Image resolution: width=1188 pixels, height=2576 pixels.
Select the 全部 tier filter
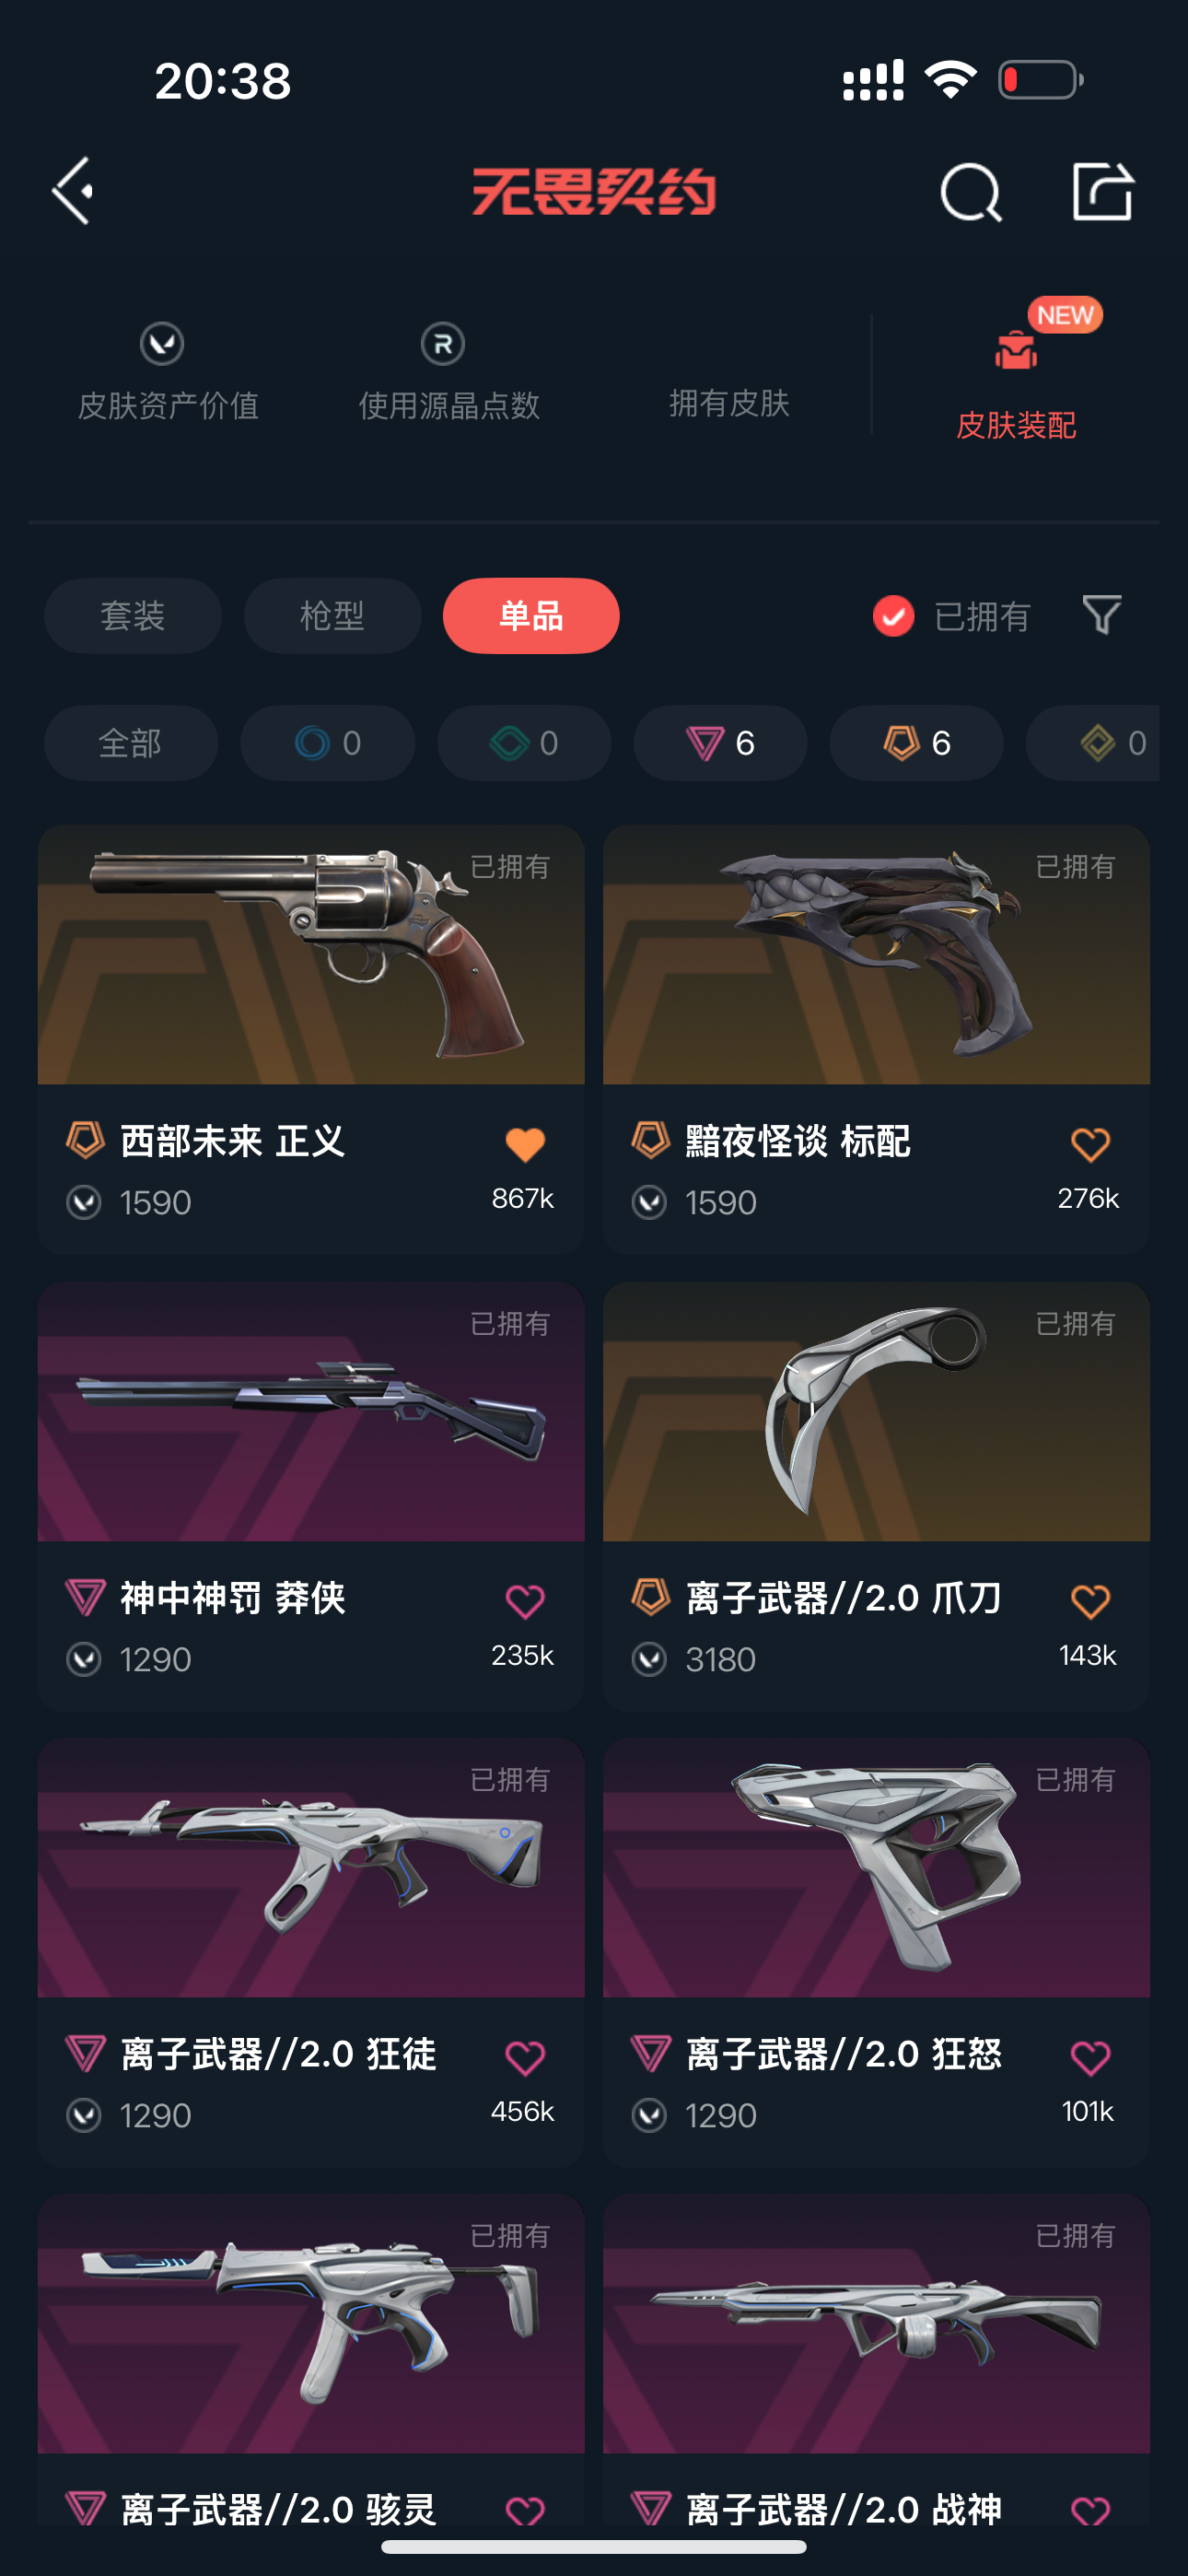(131, 743)
